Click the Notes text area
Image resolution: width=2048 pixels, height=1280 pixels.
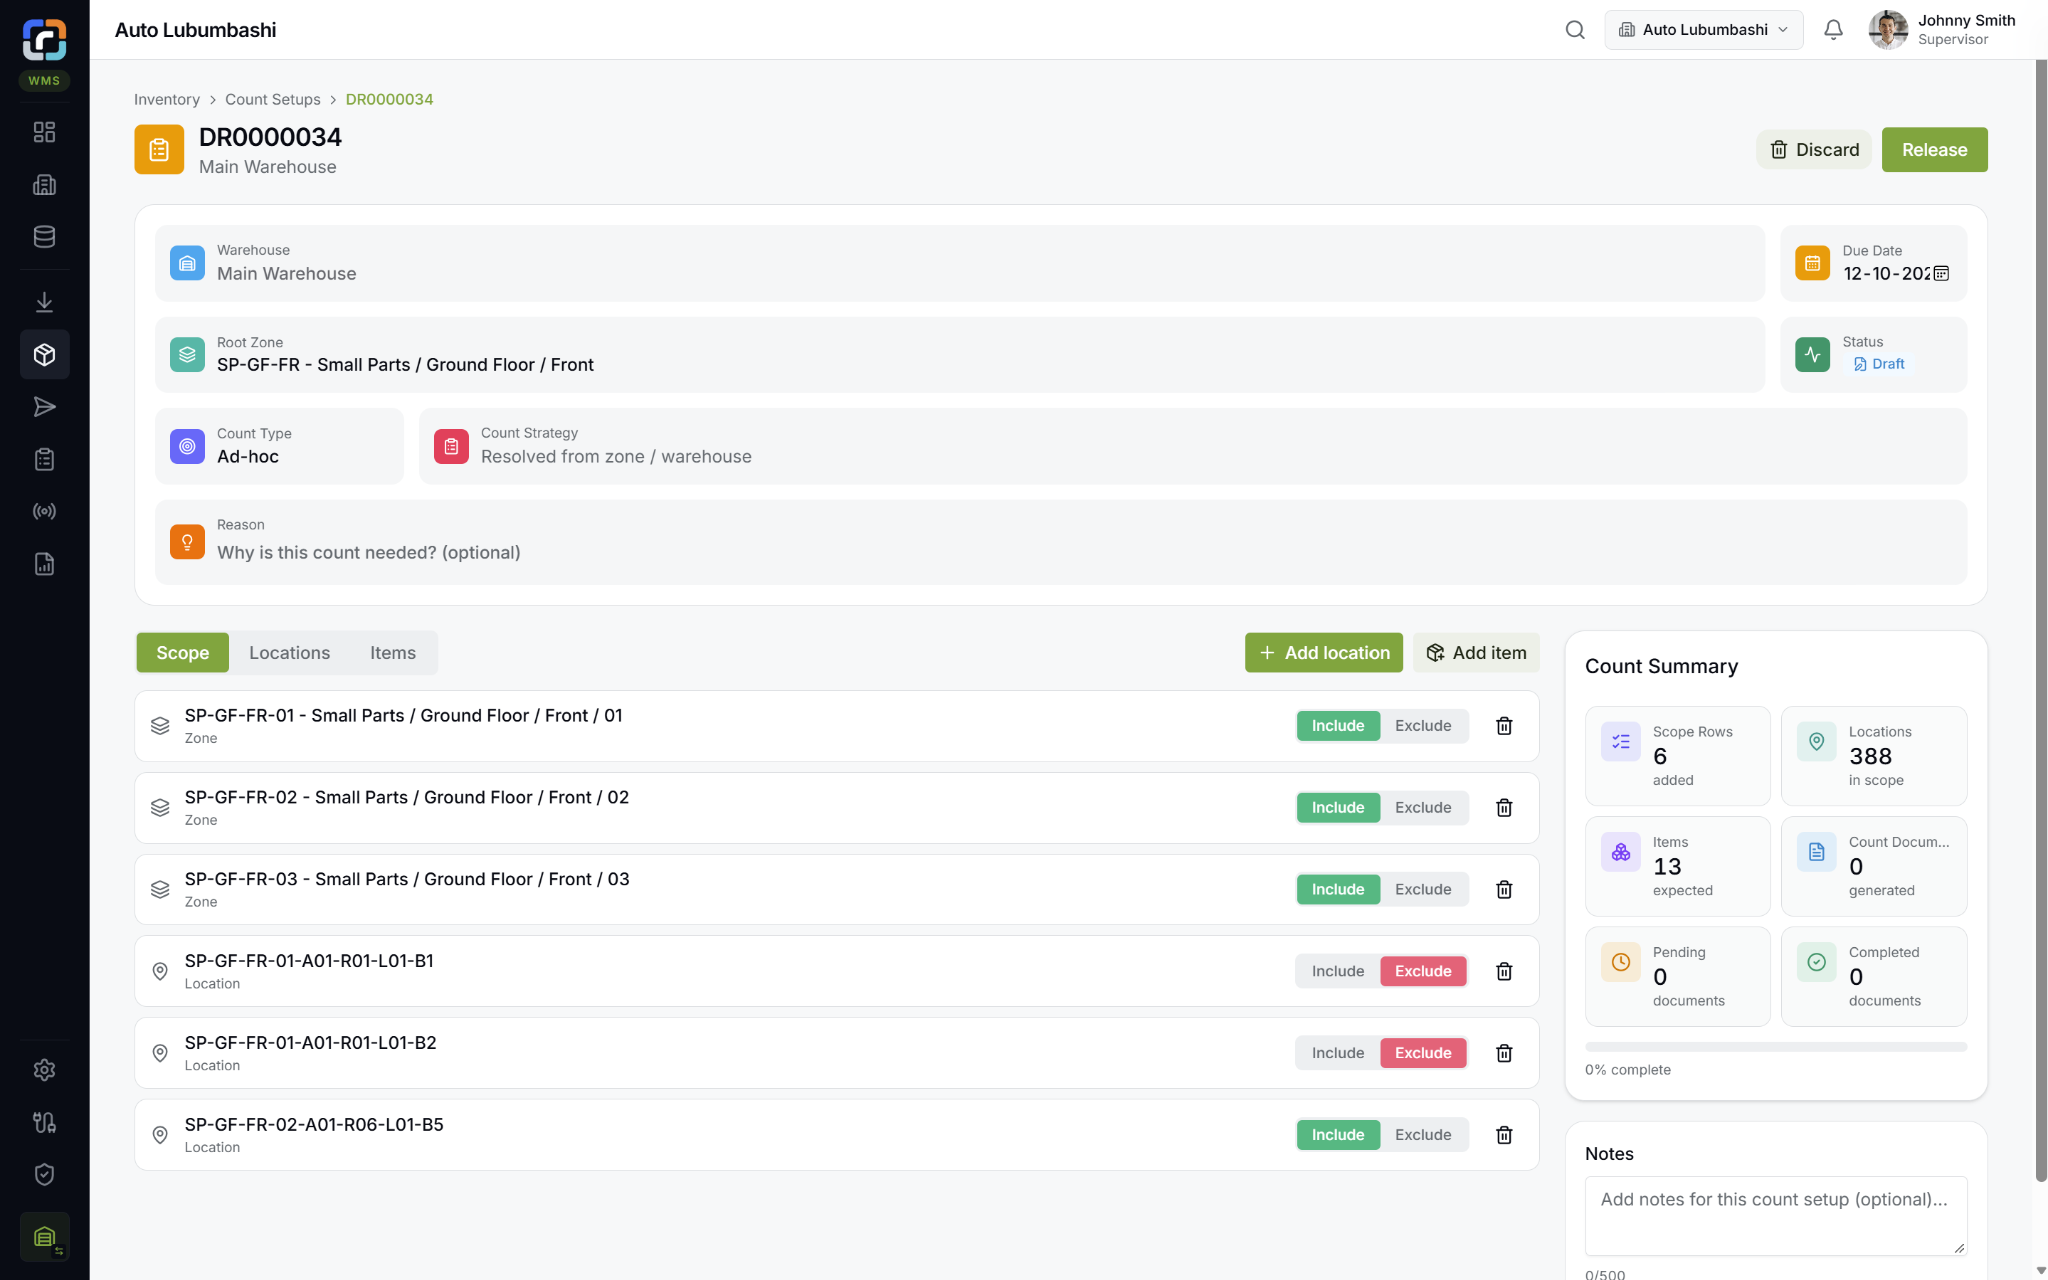pyautogui.click(x=1775, y=1216)
